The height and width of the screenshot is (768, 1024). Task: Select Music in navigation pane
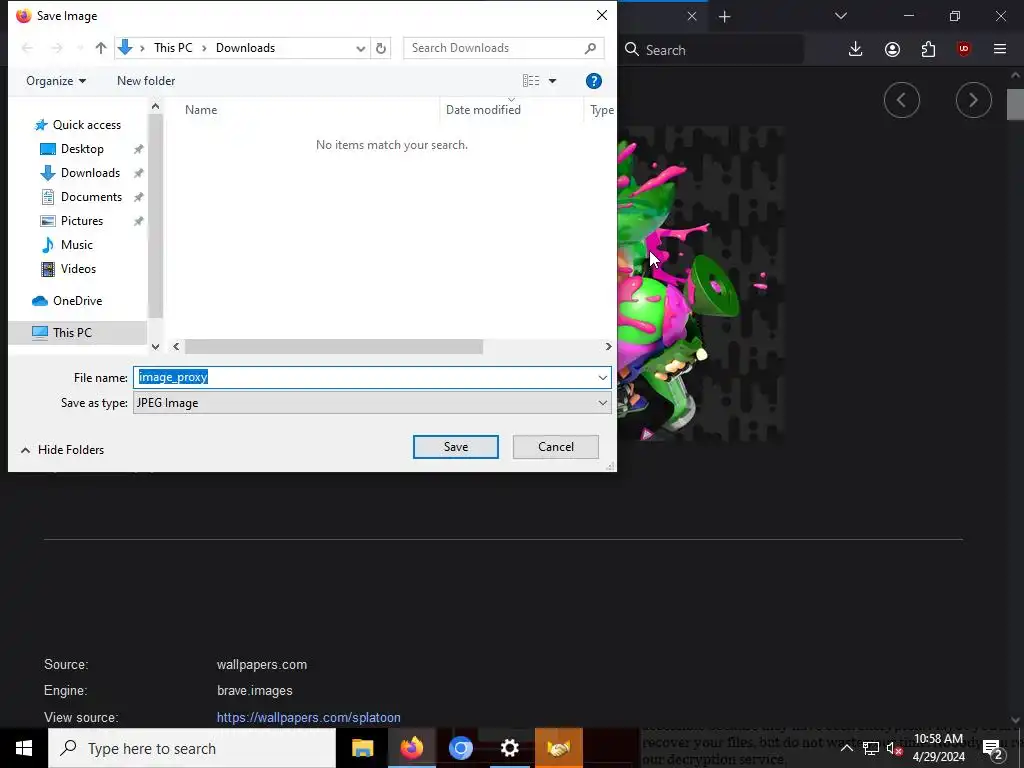[x=76, y=245]
